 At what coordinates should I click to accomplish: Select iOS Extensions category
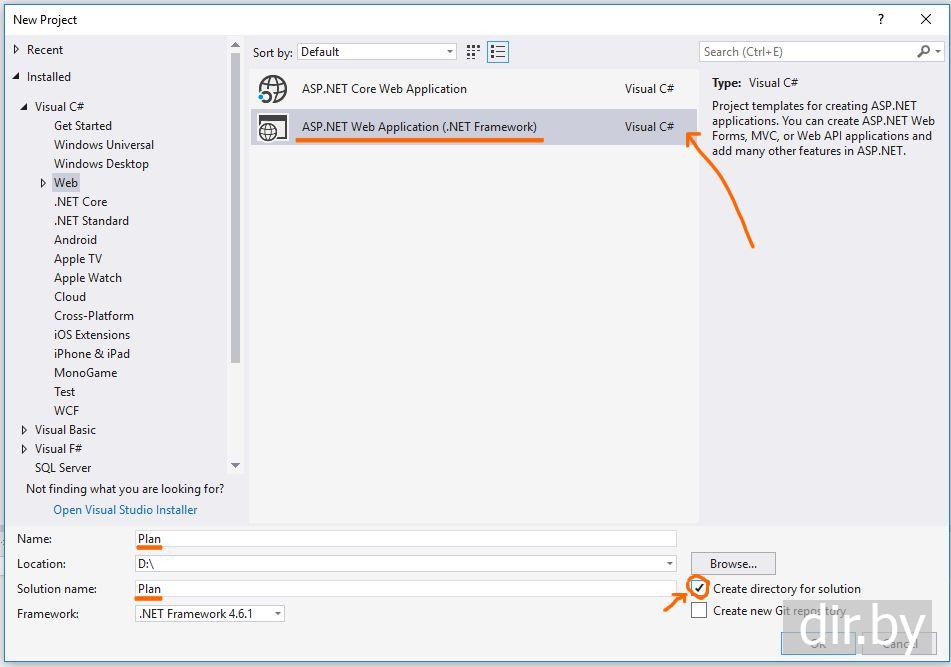[92, 335]
